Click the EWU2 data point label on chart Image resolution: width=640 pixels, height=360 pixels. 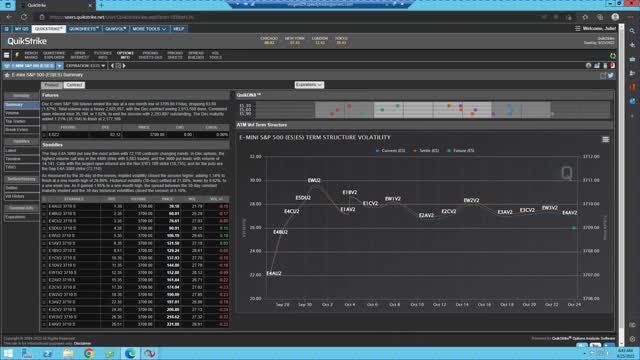click(314, 180)
